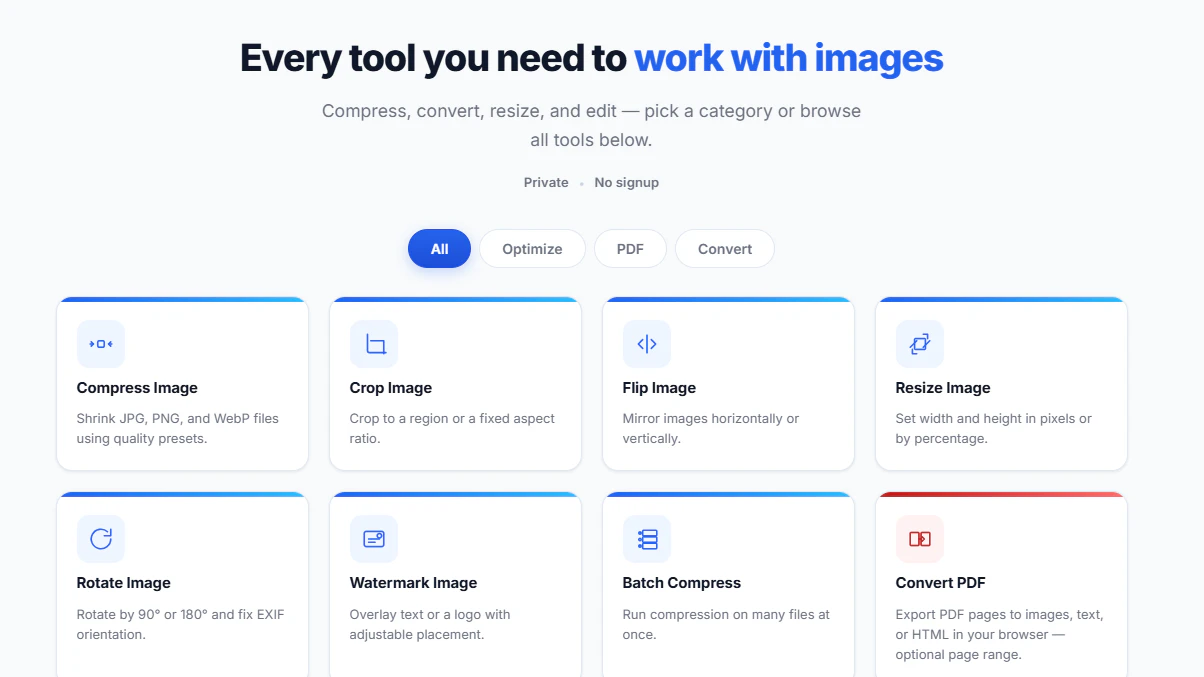Select the Flip Image tool icon
This screenshot has width=1204, height=677.
[x=647, y=343]
